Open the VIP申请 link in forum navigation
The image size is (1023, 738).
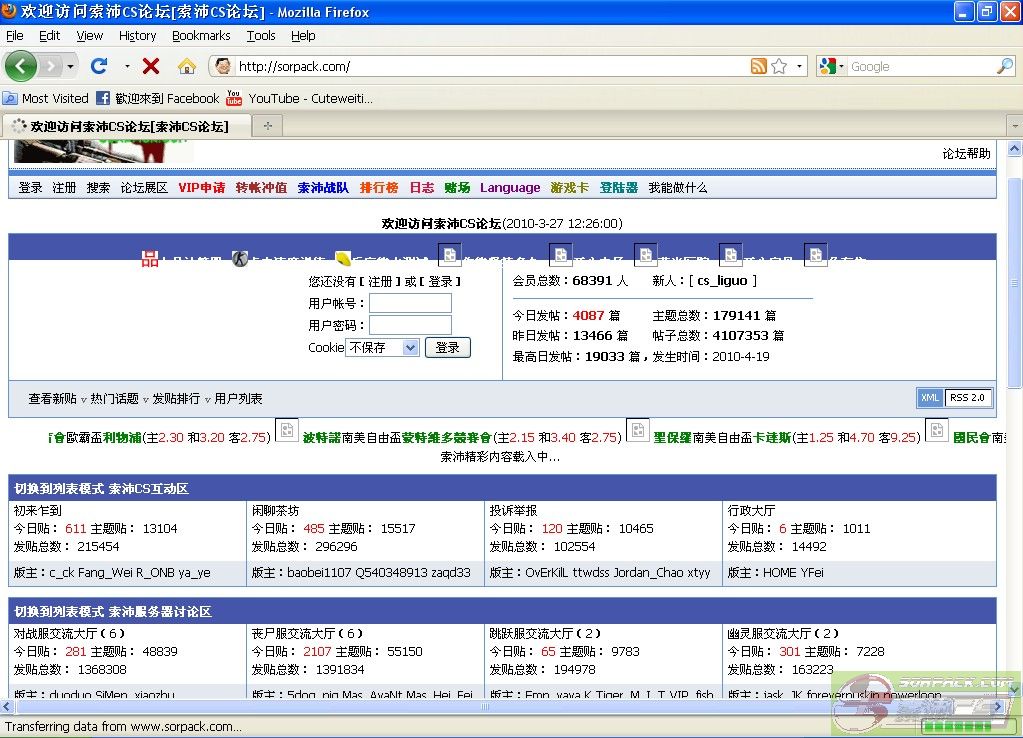pyautogui.click(x=202, y=188)
